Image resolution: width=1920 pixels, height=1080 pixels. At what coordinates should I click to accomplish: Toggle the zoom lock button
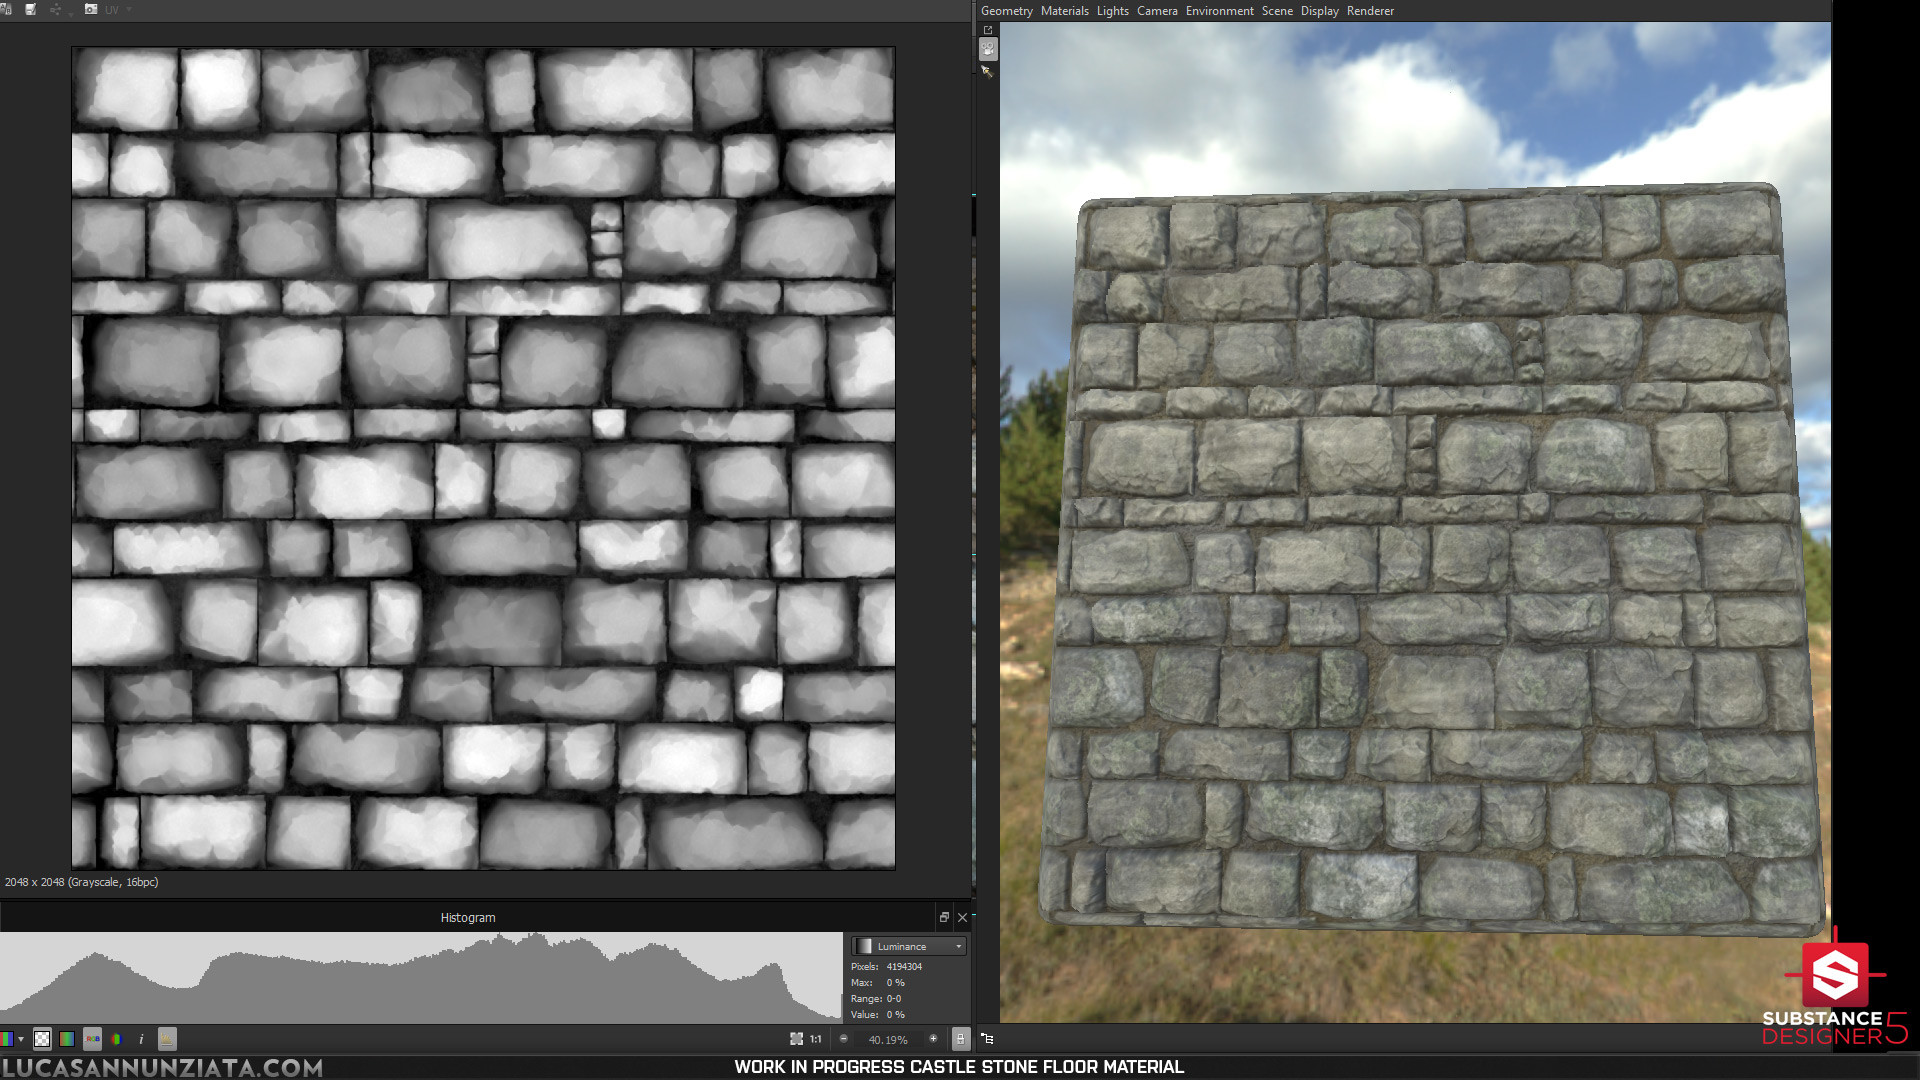point(960,1039)
